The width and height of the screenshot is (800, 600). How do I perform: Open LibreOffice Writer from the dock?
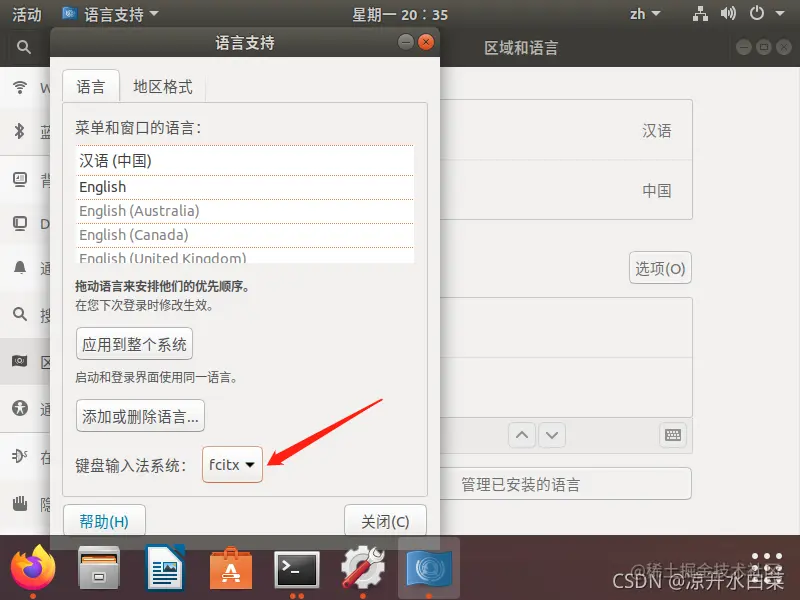165,567
